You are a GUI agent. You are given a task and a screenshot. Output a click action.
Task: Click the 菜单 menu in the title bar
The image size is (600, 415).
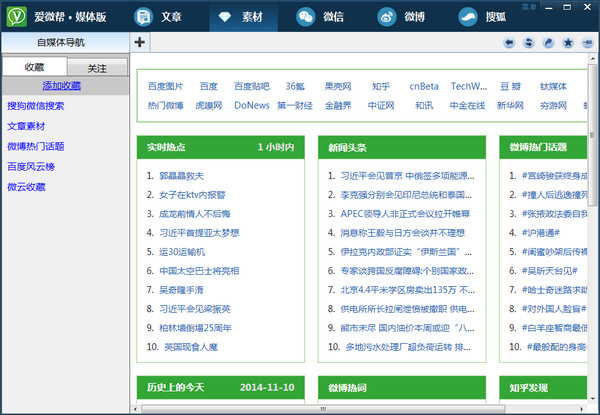click(529, 7)
